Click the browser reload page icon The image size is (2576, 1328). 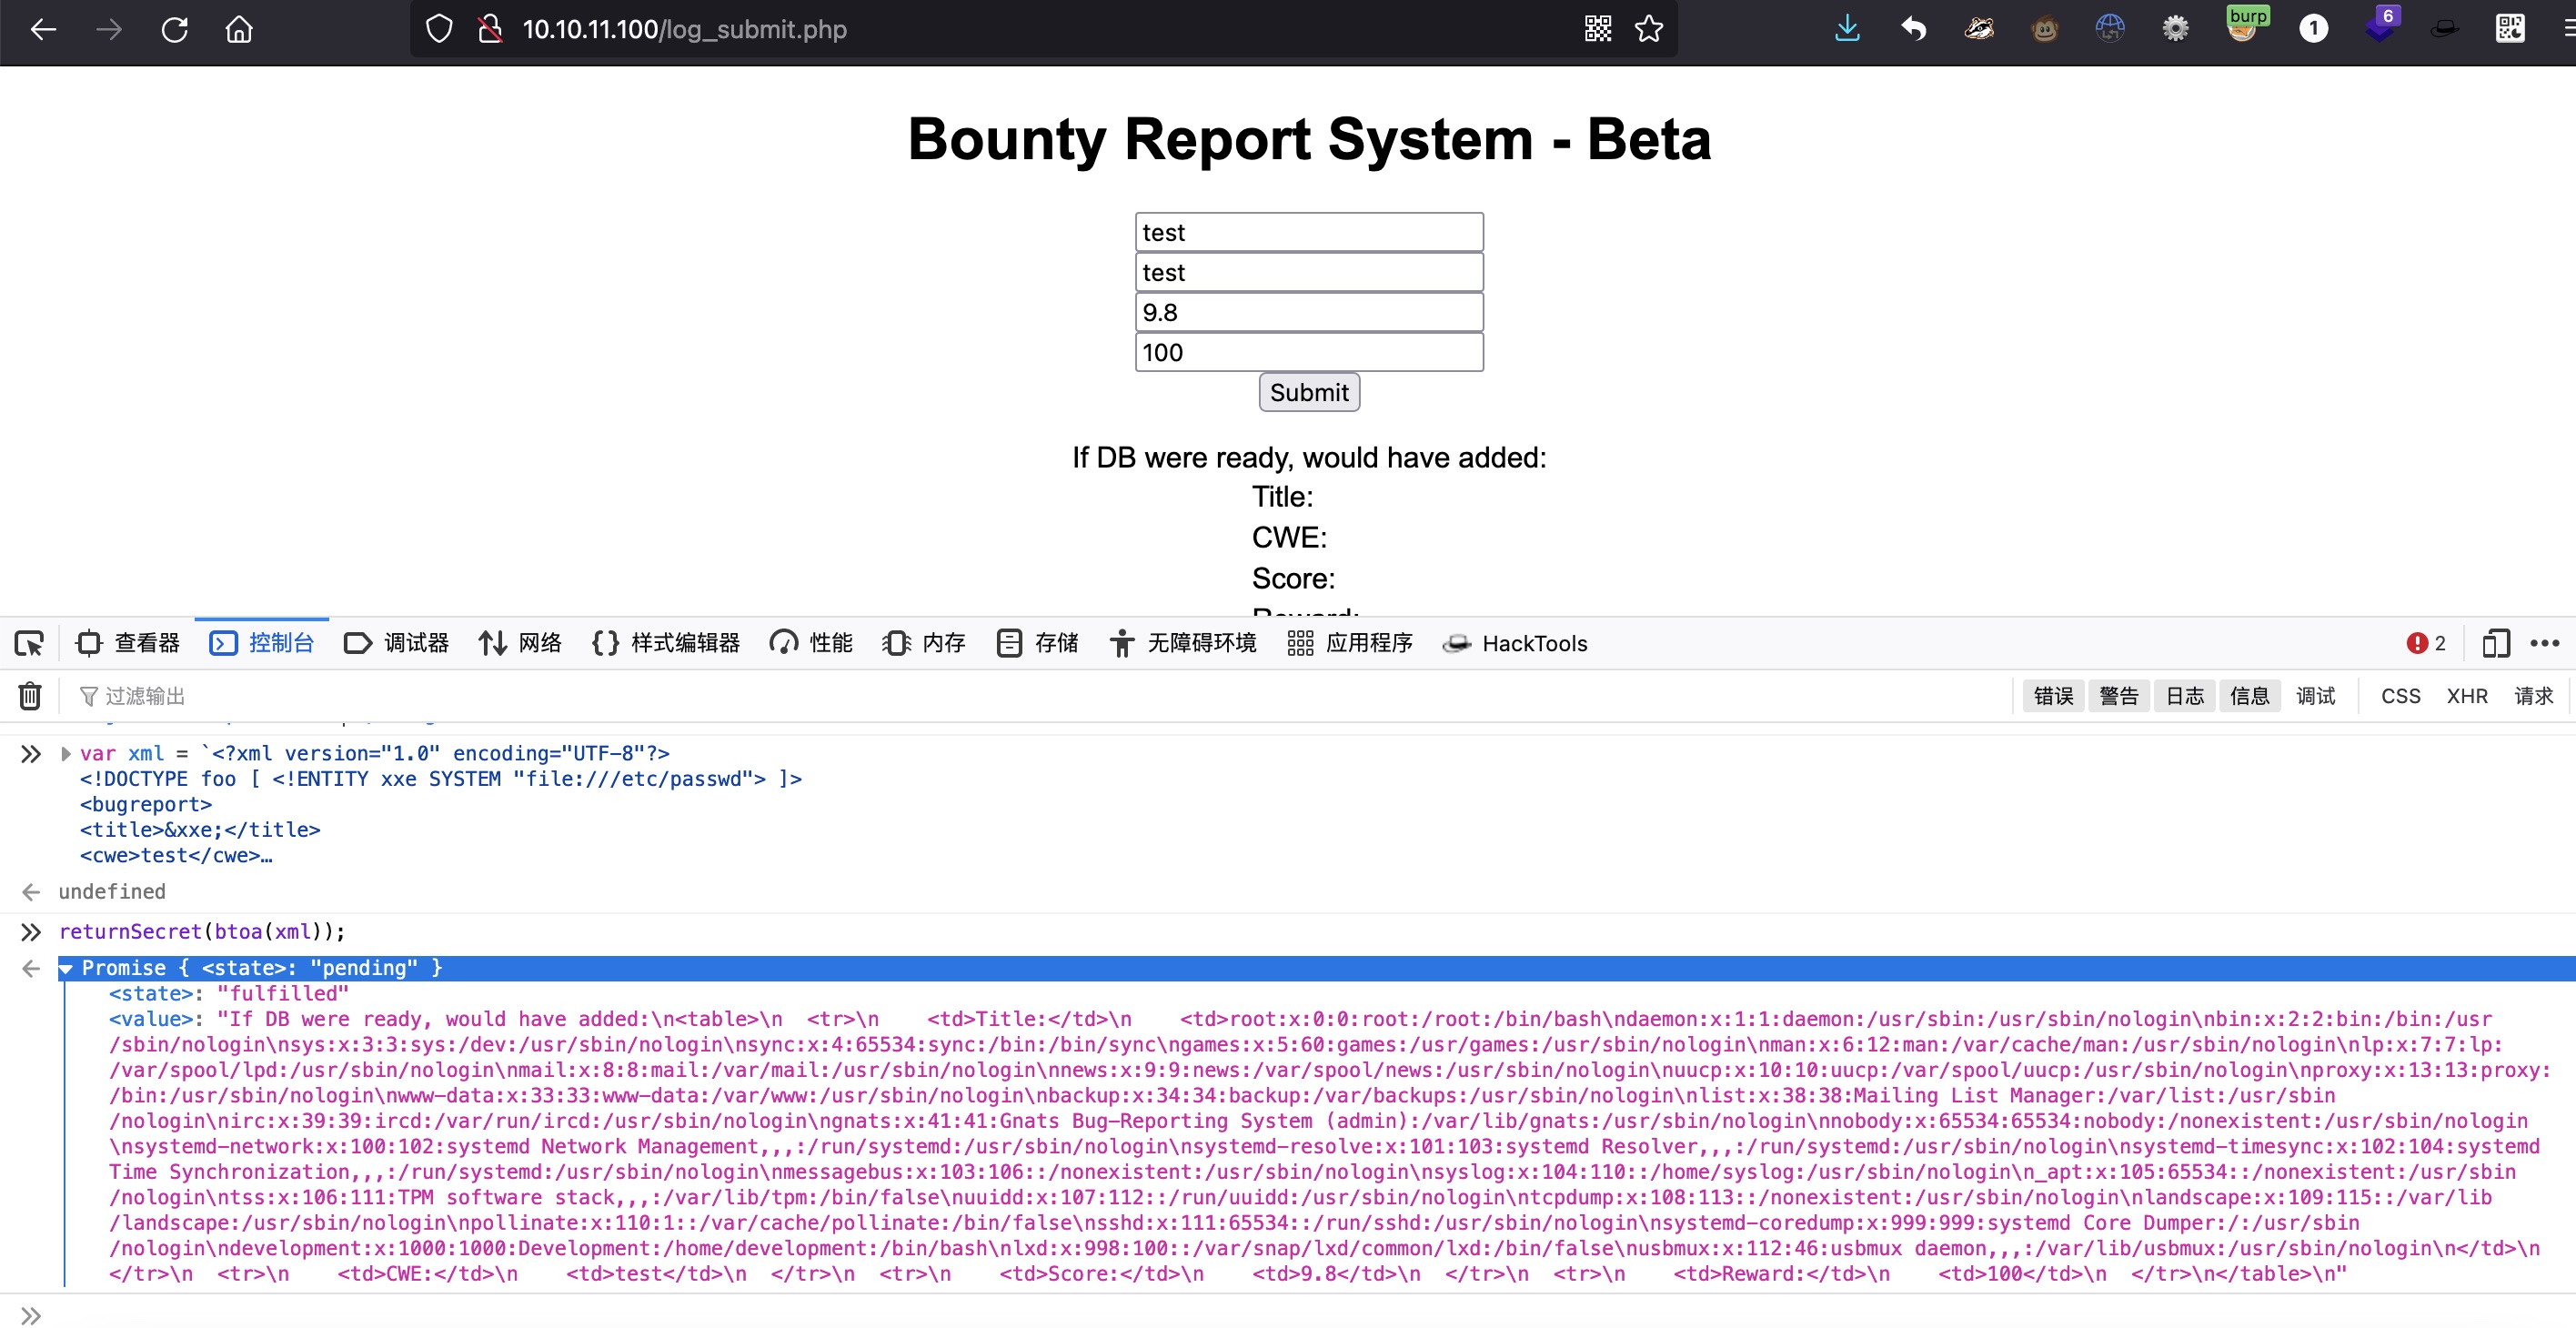(x=175, y=29)
